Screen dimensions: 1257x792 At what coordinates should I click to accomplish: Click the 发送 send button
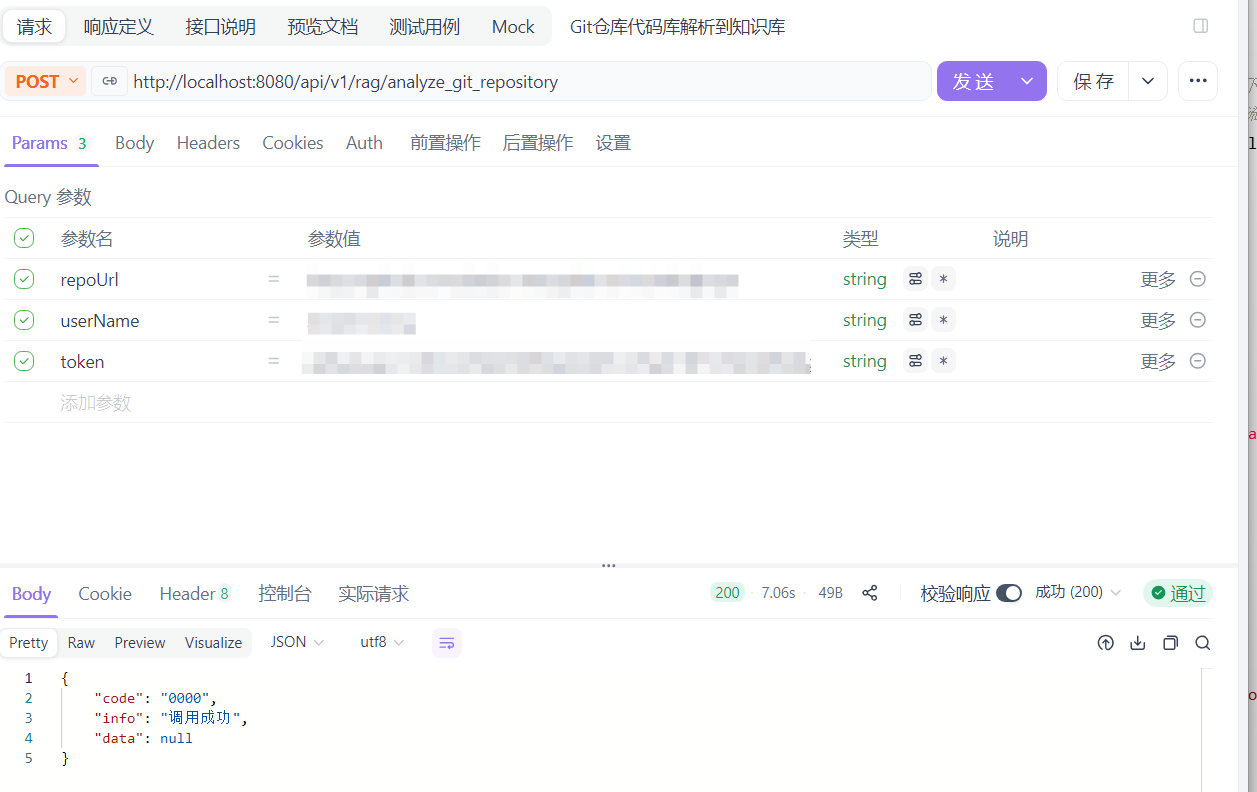pos(973,81)
